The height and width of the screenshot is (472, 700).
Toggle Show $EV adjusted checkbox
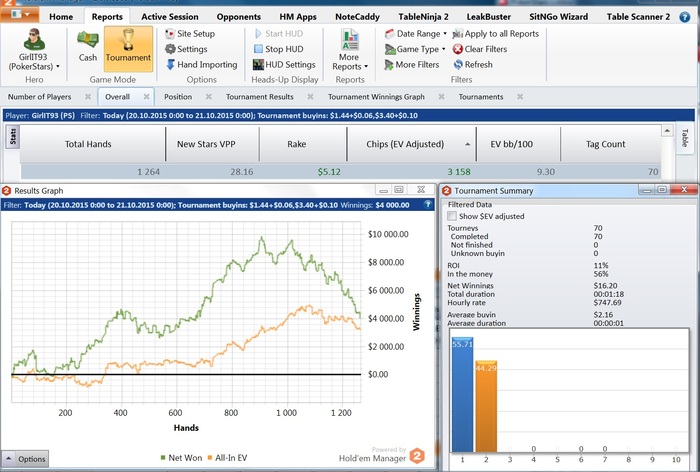(x=452, y=216)
